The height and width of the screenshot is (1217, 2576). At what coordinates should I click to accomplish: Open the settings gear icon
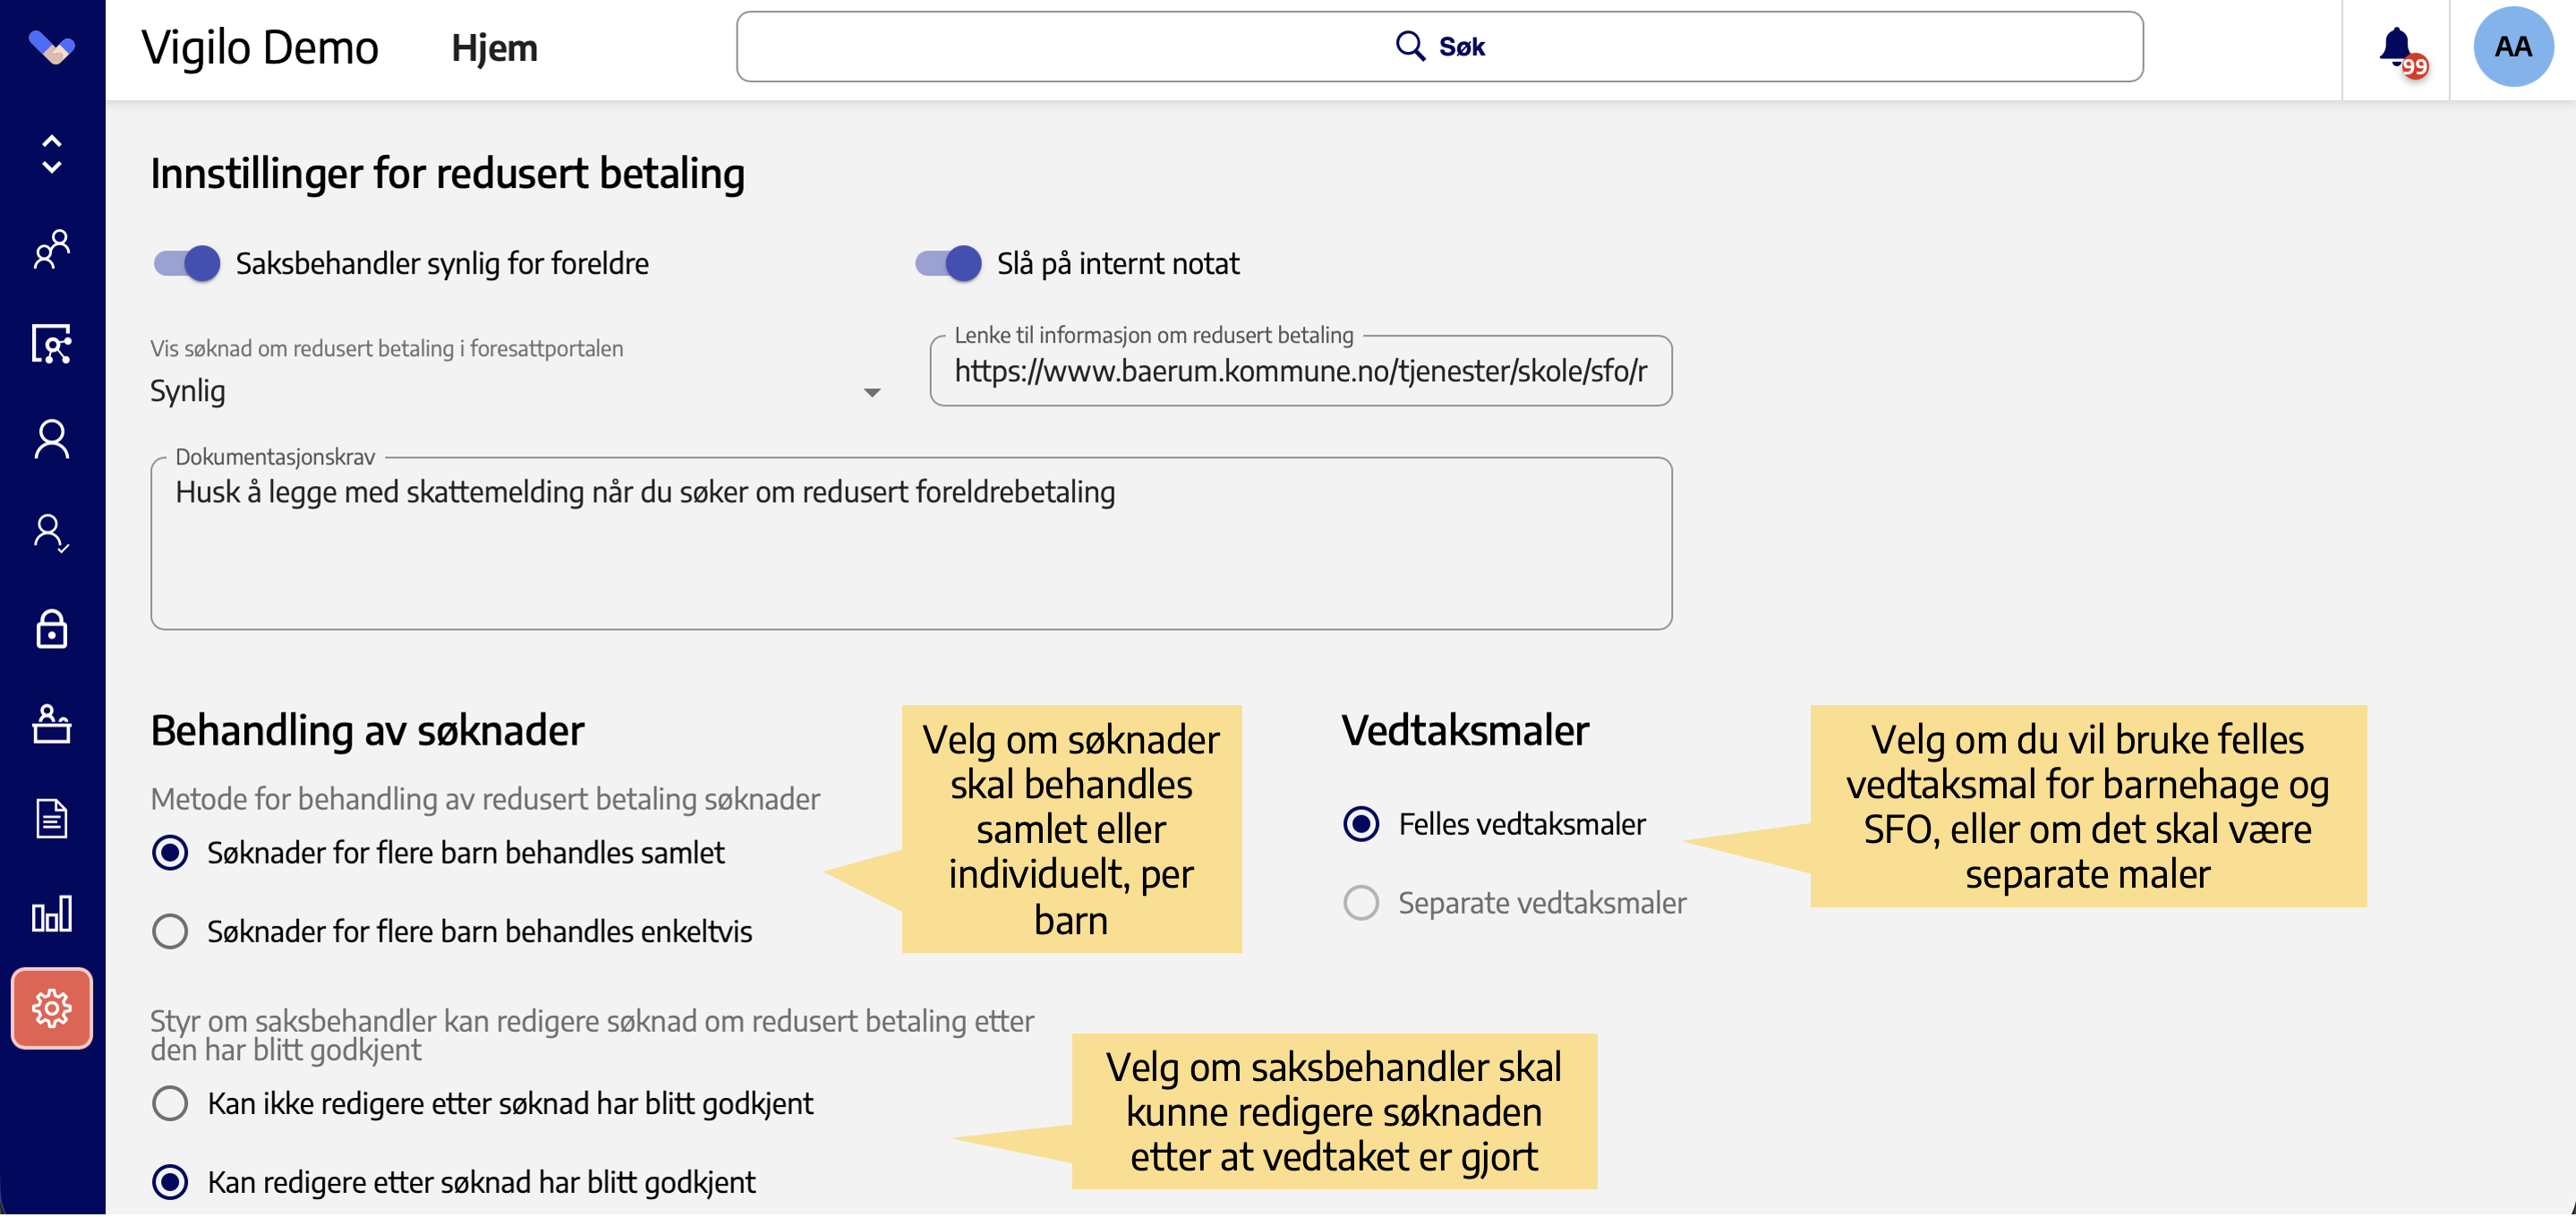pyautogui.click(x=52, y=1008)
